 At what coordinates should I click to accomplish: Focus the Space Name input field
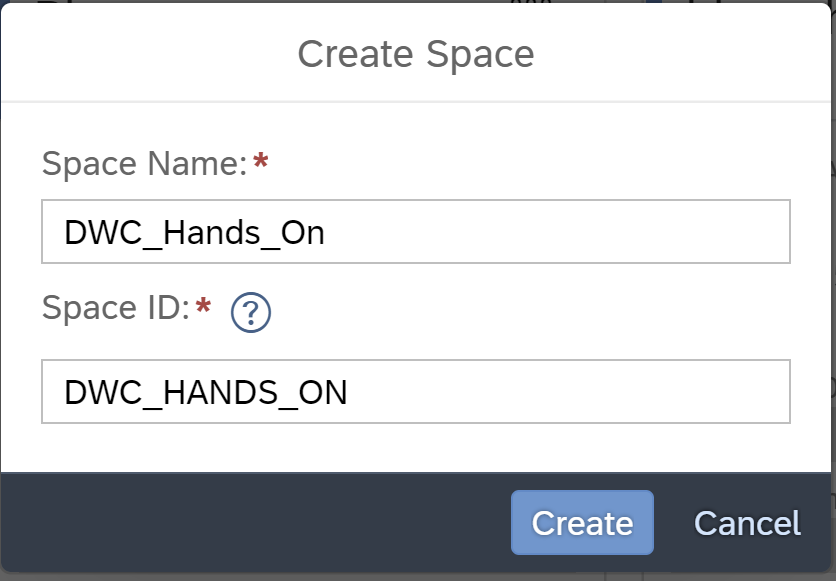[416, 231]
